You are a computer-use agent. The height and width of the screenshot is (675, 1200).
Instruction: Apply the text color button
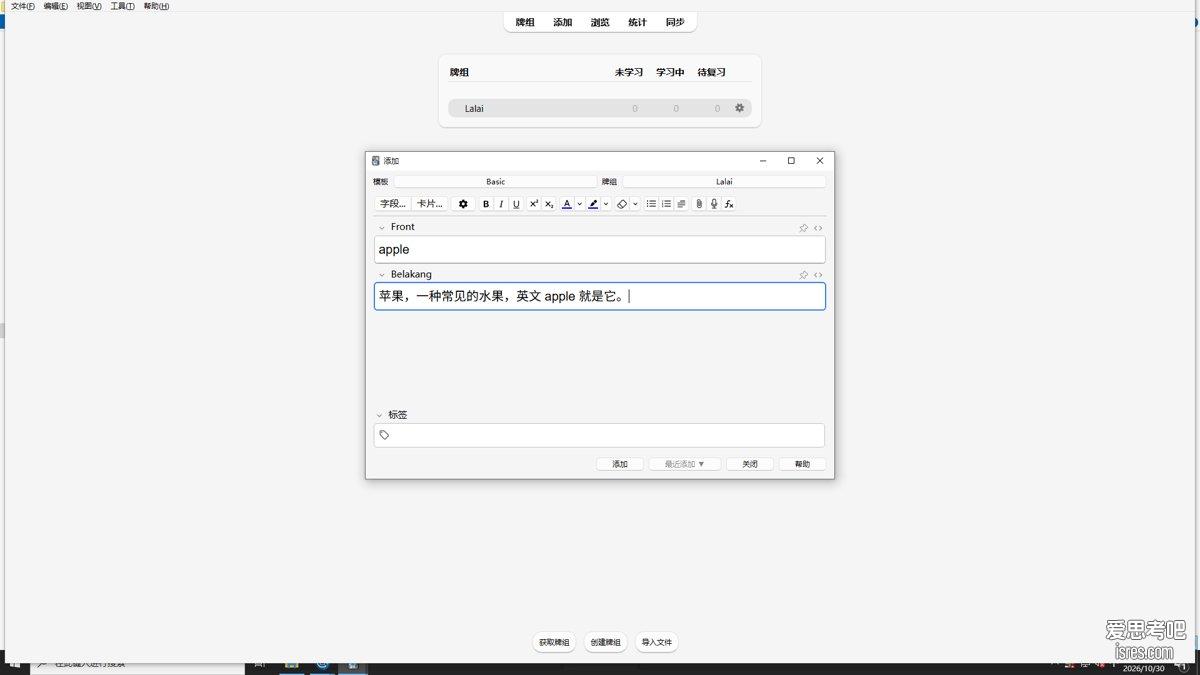[x=567, y=204]
